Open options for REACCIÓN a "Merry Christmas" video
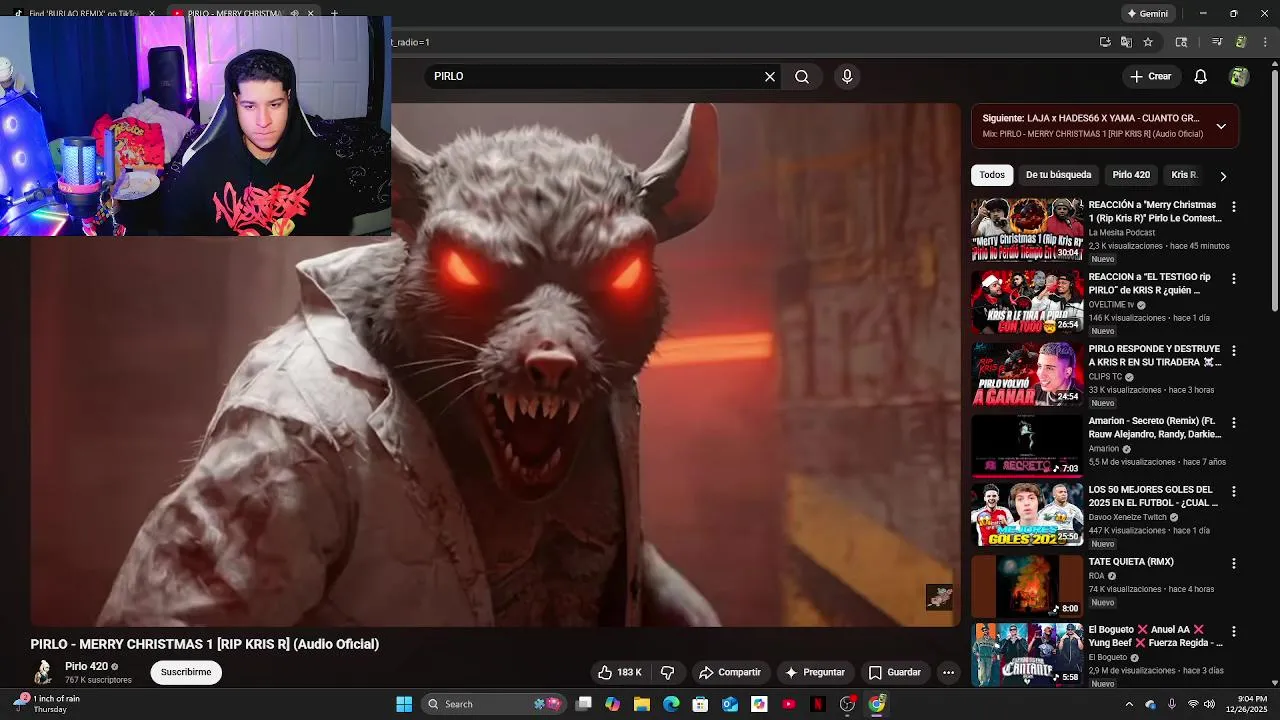Image resolution: width=1280 pixels, height=720 pixels. point(1233,206)
